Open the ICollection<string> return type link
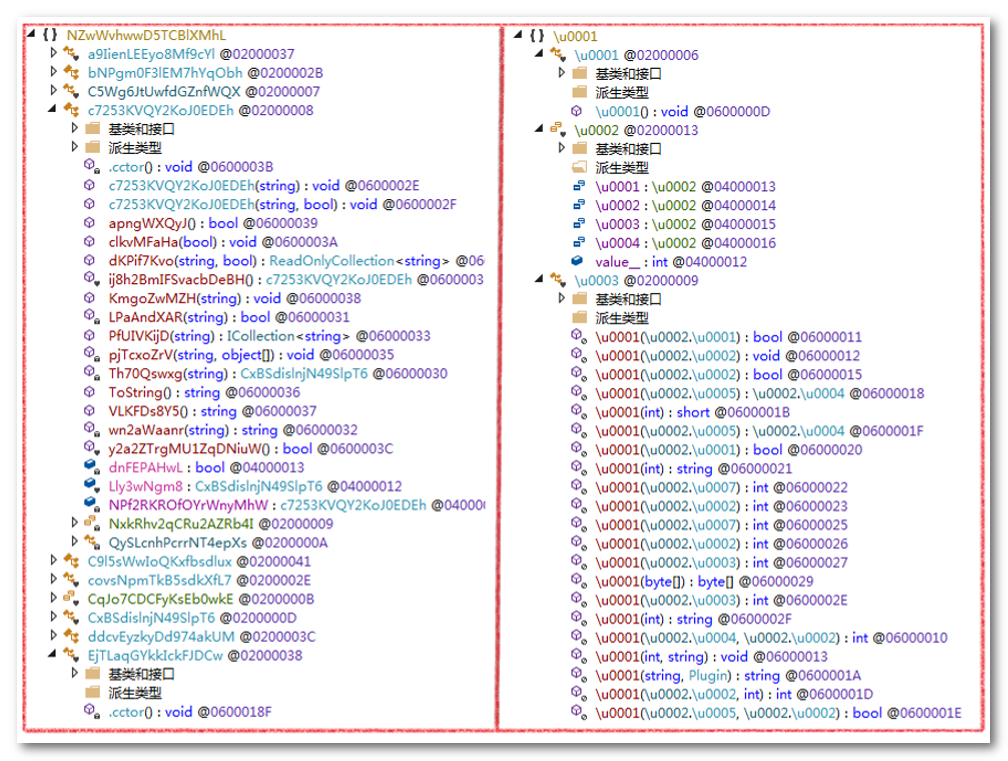 click(289, 336)
